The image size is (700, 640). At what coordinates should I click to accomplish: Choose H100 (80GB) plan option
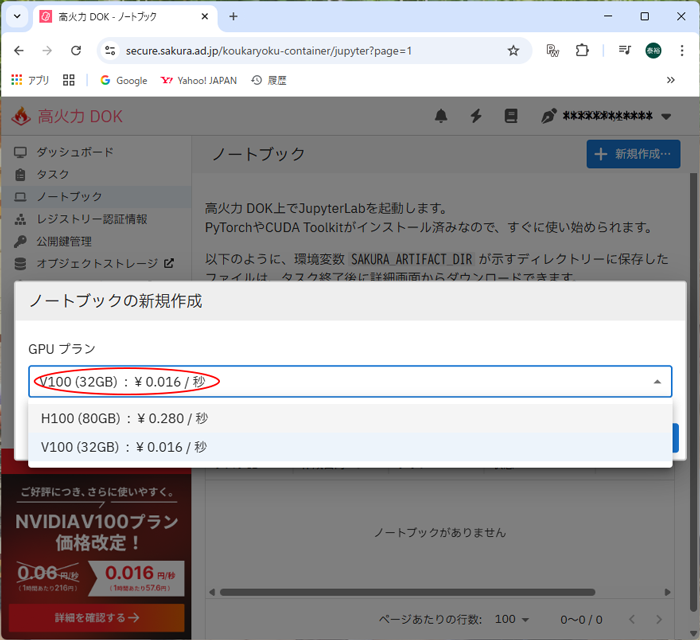(350, 419)
